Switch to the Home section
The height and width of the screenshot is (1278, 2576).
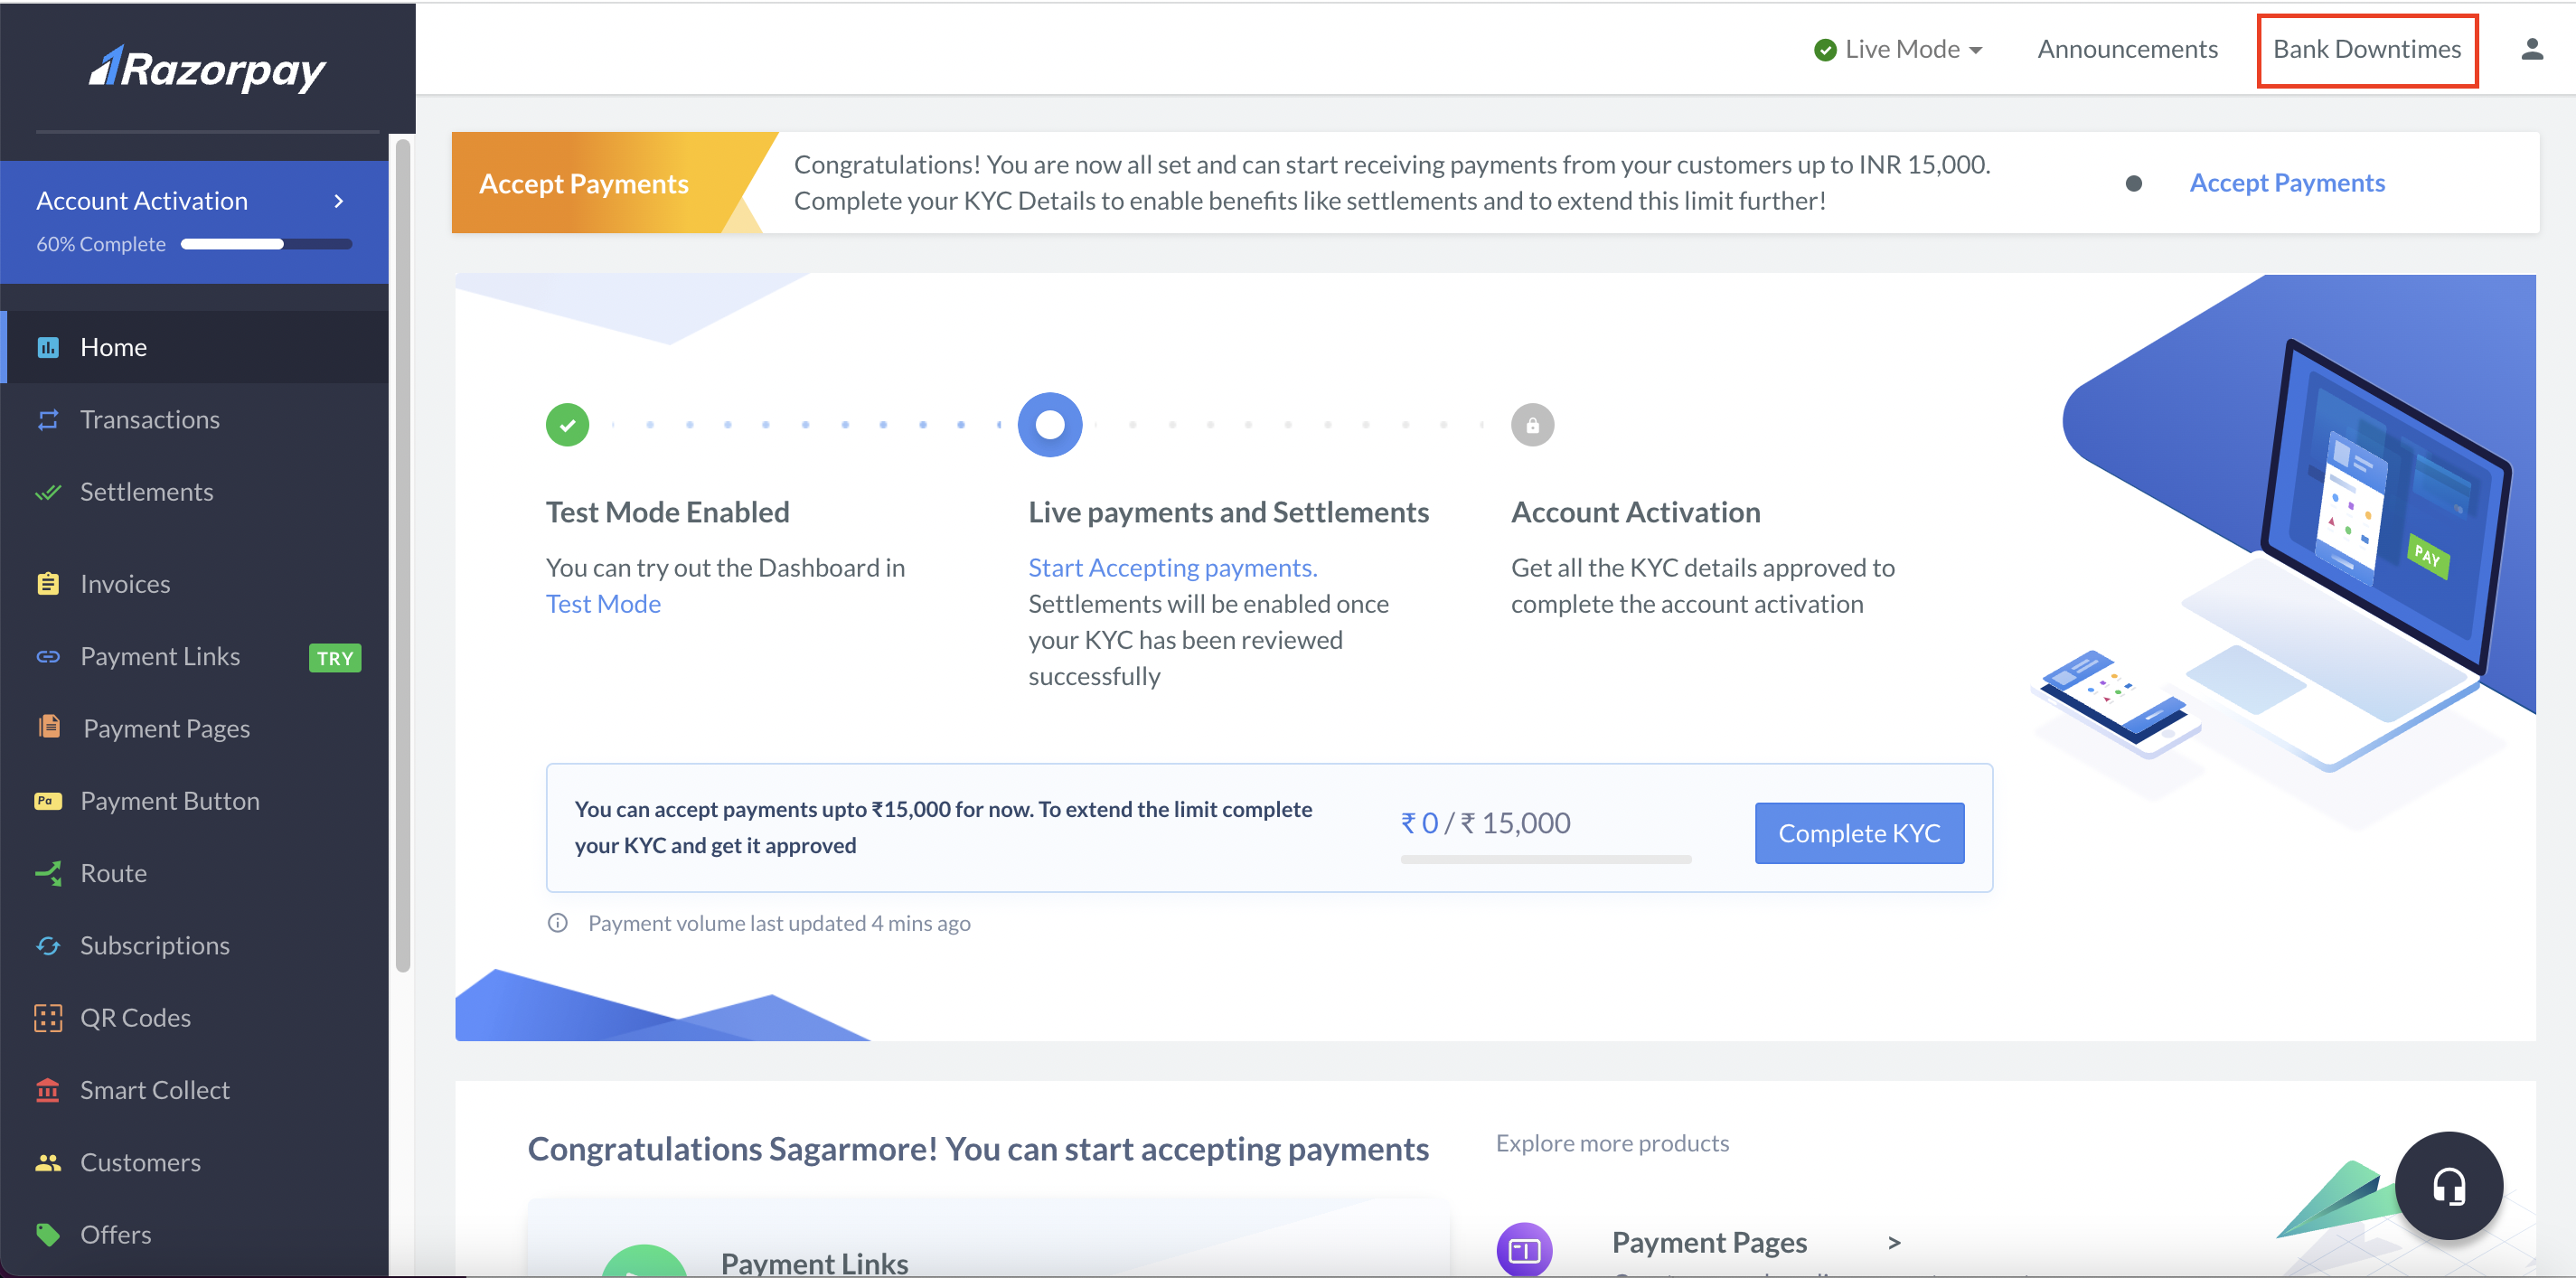point(112,347)
